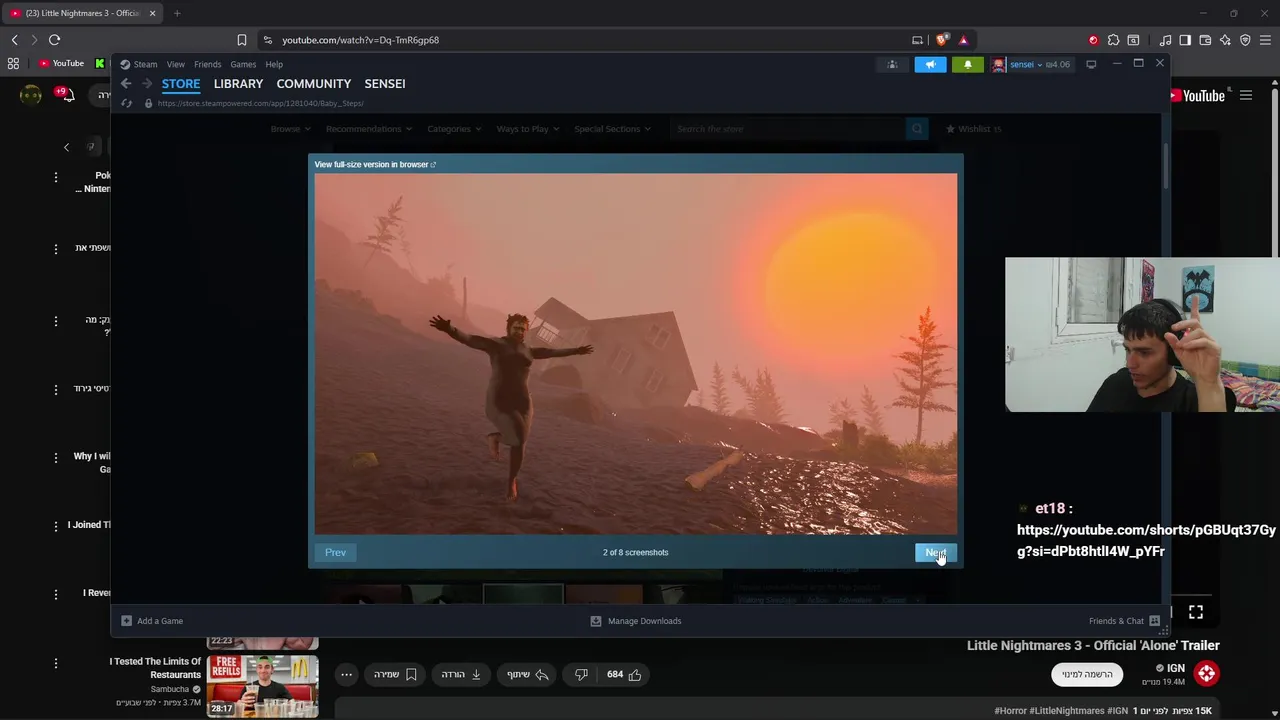Open the Kick bookmark icon
The height and width of the screenshot is (720, 1280).
[x=99, y=63]
